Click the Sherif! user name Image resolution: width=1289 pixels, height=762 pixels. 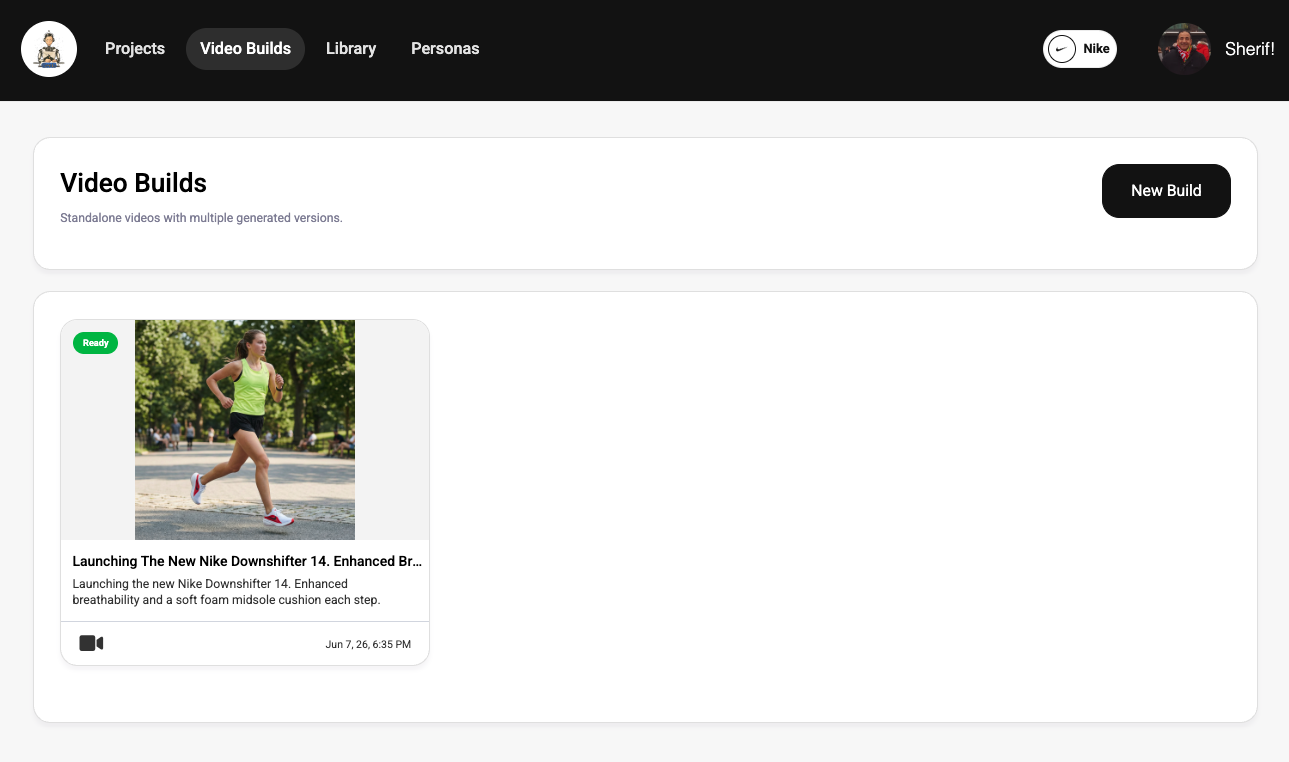(1249, 49)
